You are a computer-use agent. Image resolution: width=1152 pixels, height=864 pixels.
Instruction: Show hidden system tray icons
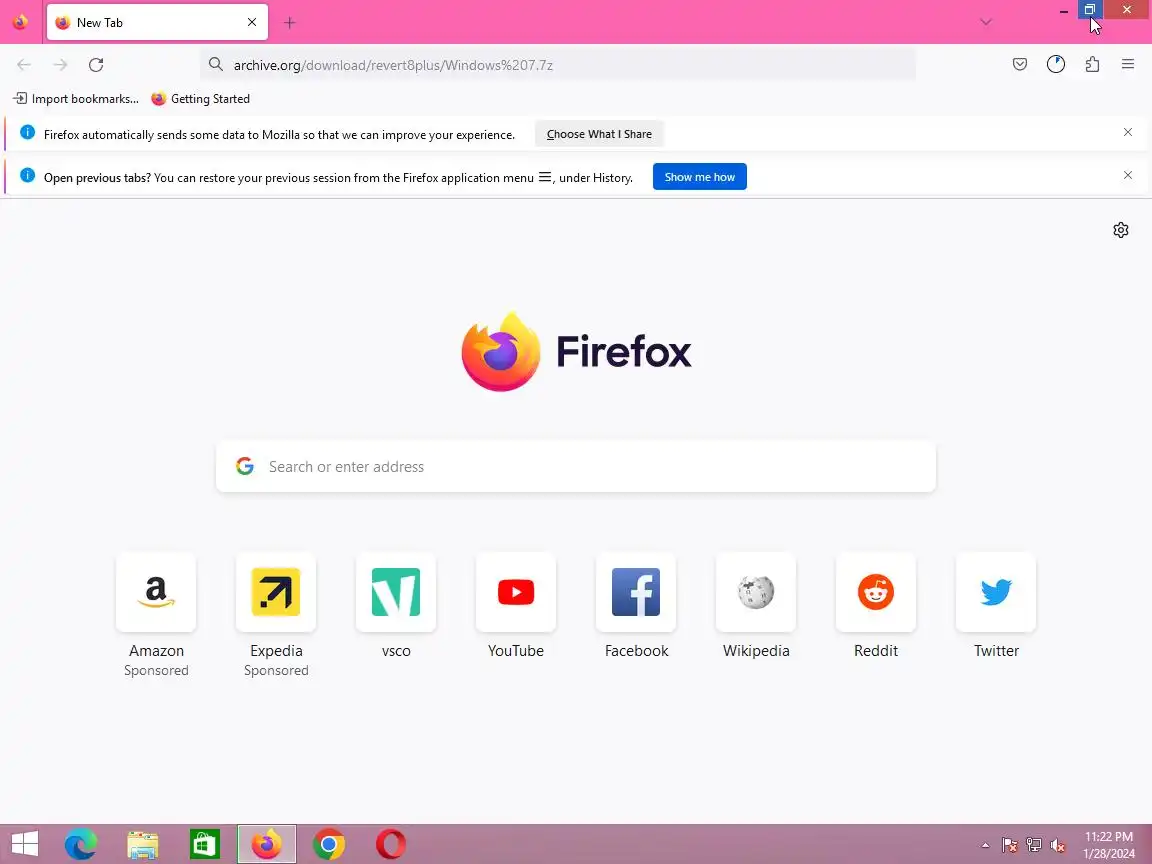coord(985,845)
